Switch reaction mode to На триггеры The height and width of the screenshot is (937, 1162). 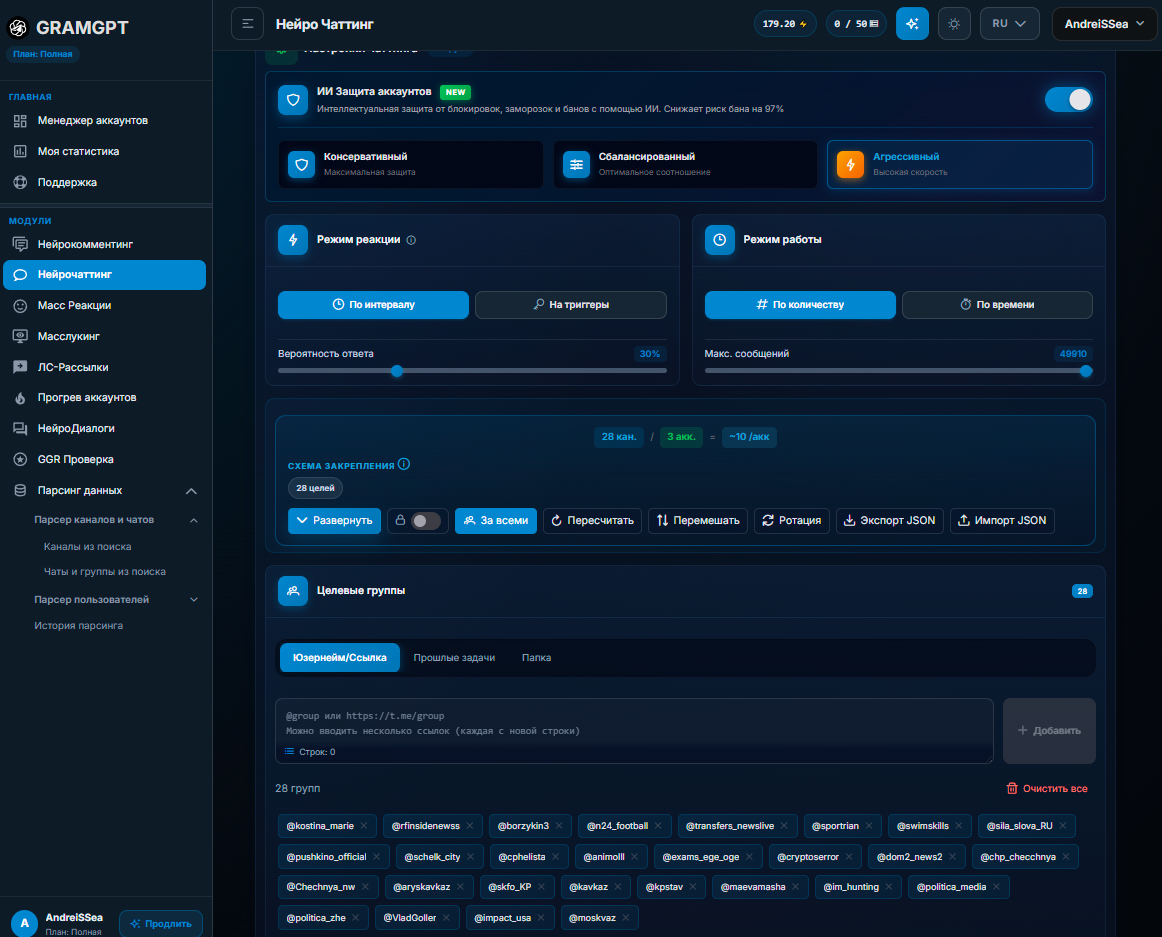pyautogui.click(x=571, y=305)
